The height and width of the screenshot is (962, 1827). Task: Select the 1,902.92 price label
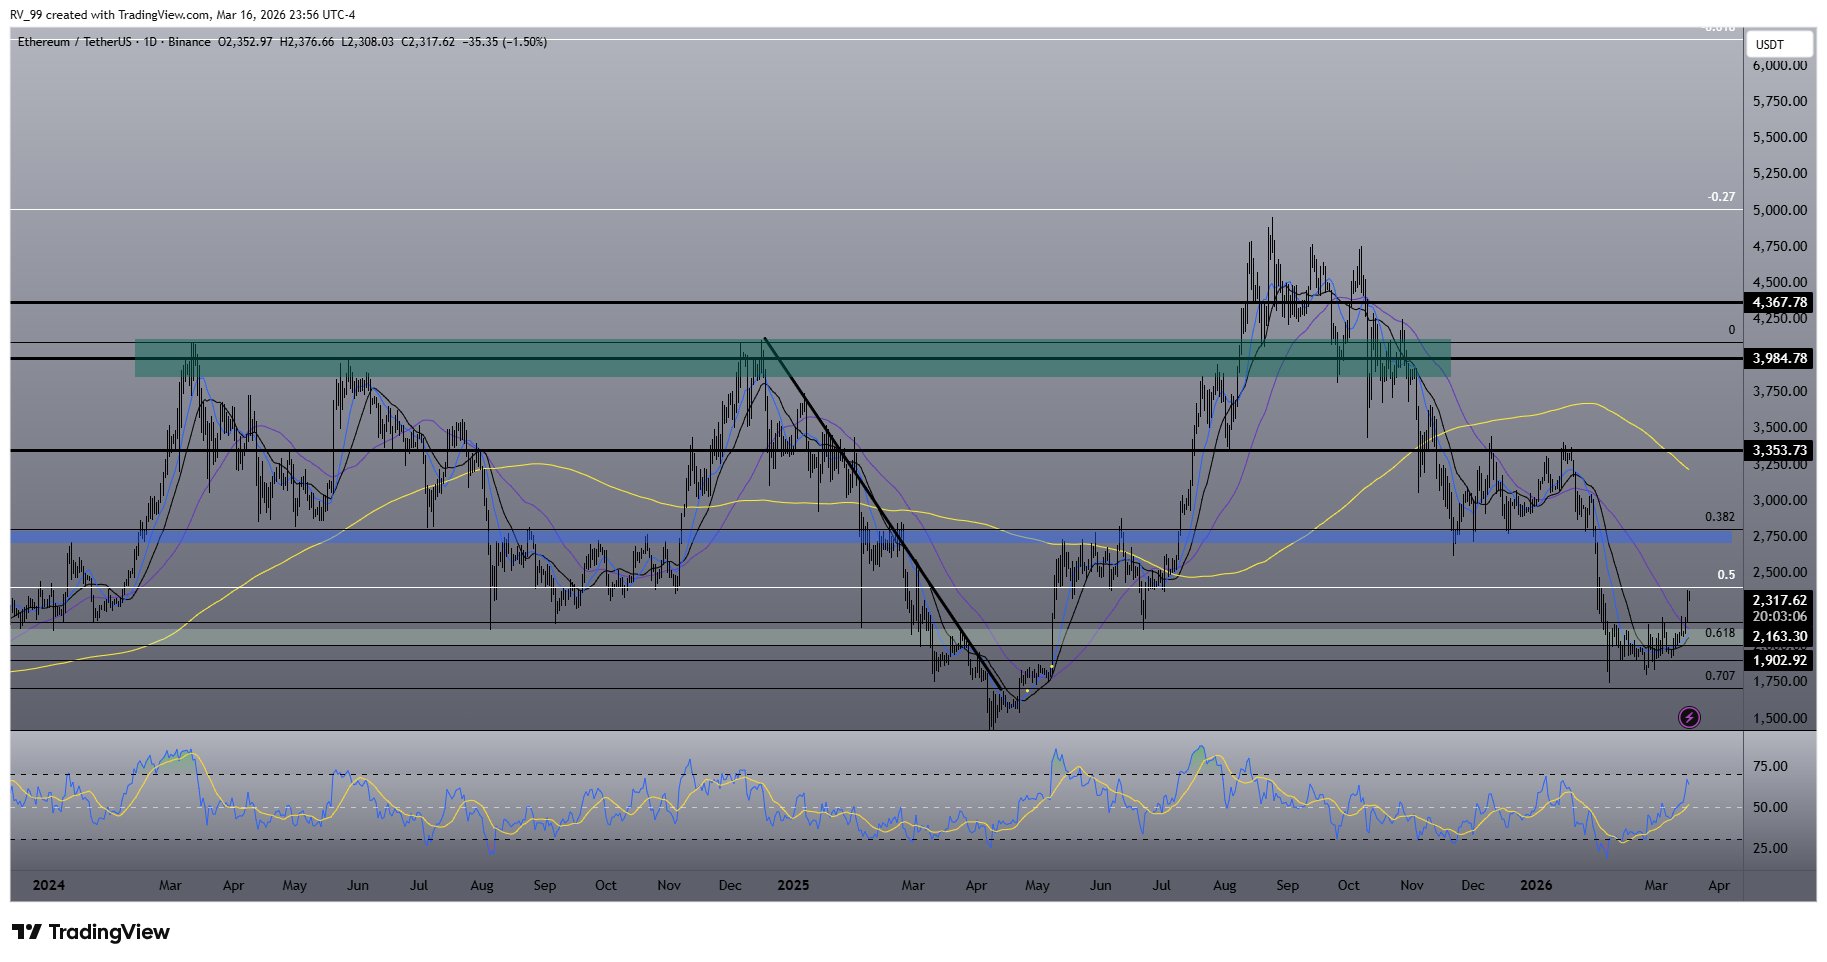(1780, 660)
